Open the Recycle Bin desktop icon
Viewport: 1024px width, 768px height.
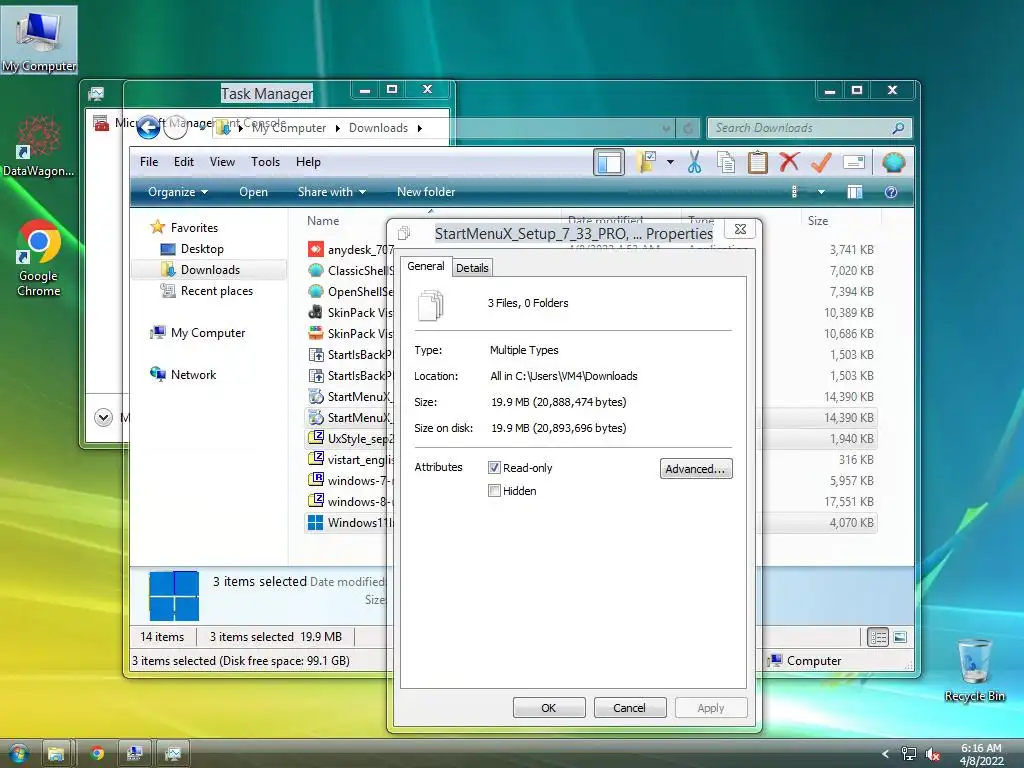(x=974, y=671)
